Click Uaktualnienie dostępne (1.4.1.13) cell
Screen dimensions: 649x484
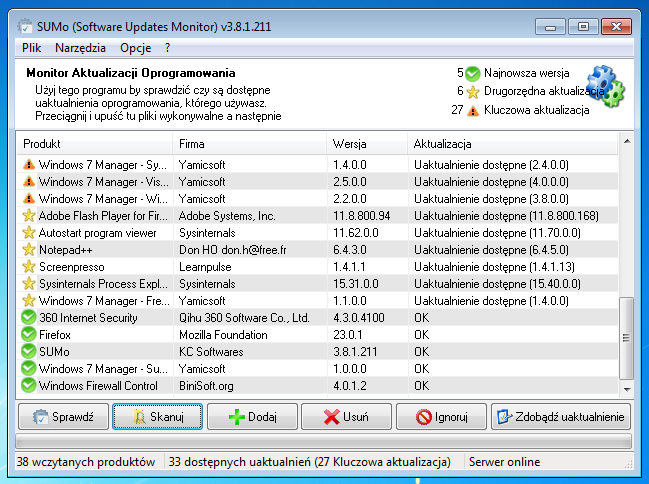pos(494,267)
